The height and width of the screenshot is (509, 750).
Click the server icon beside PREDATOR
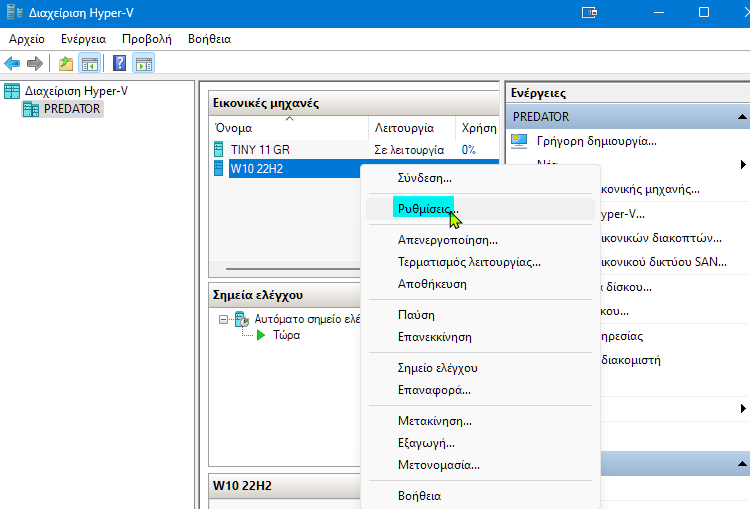click(x=31, y=109)
